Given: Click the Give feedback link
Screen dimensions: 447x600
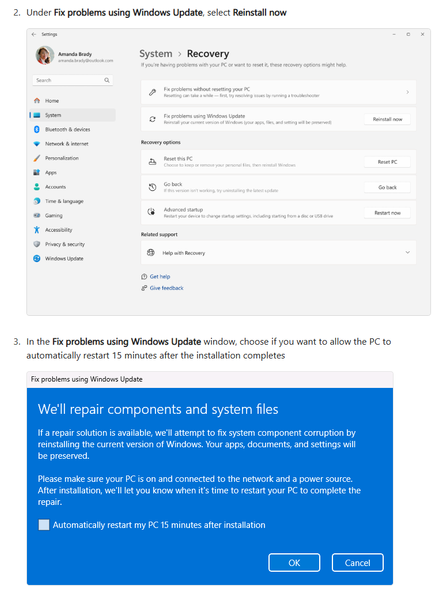Looking at the screenshot, I should click(166, 288).
